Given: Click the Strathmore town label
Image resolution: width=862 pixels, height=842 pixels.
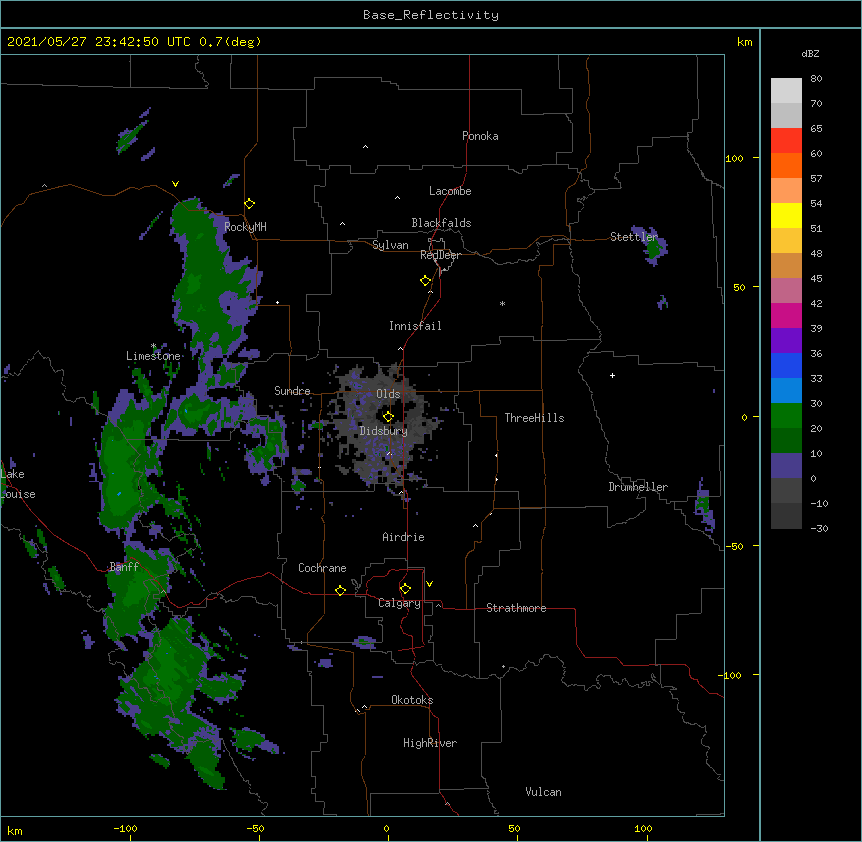Looking at the screenshot, I should [516, 608].
